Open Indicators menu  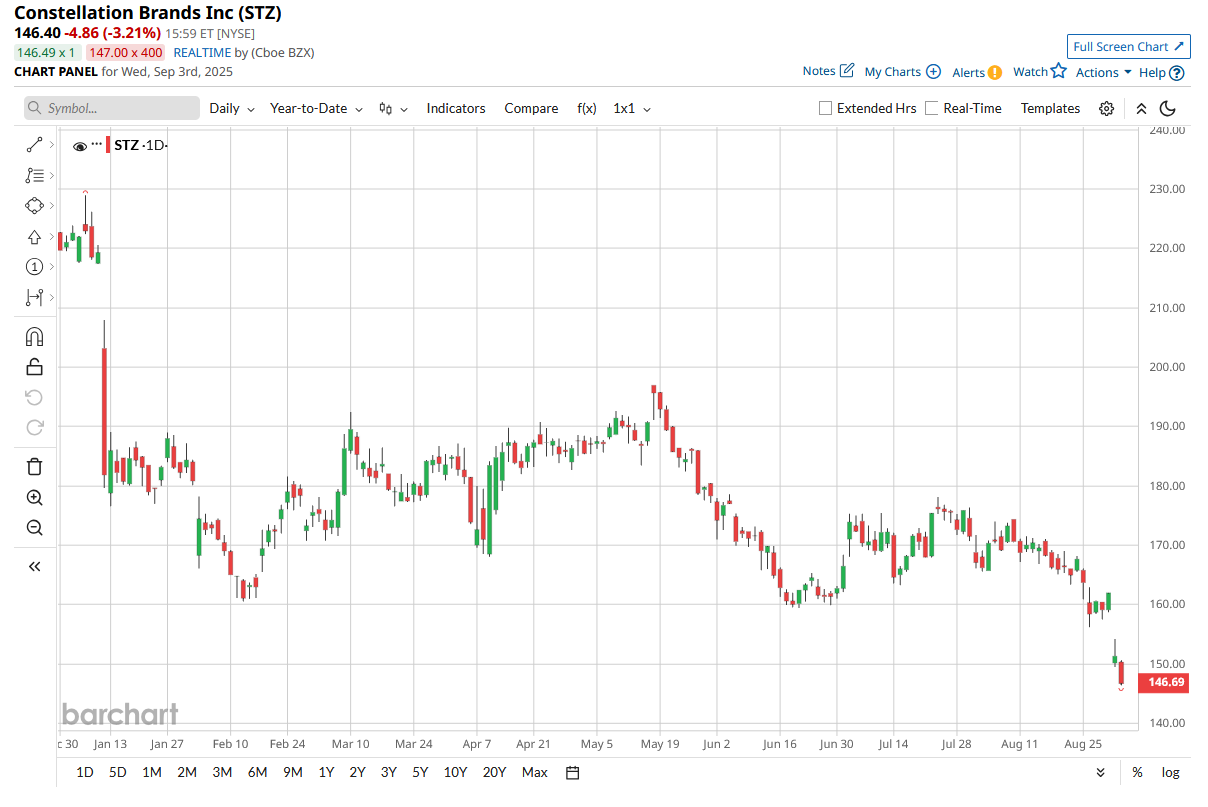coord(456,108)
